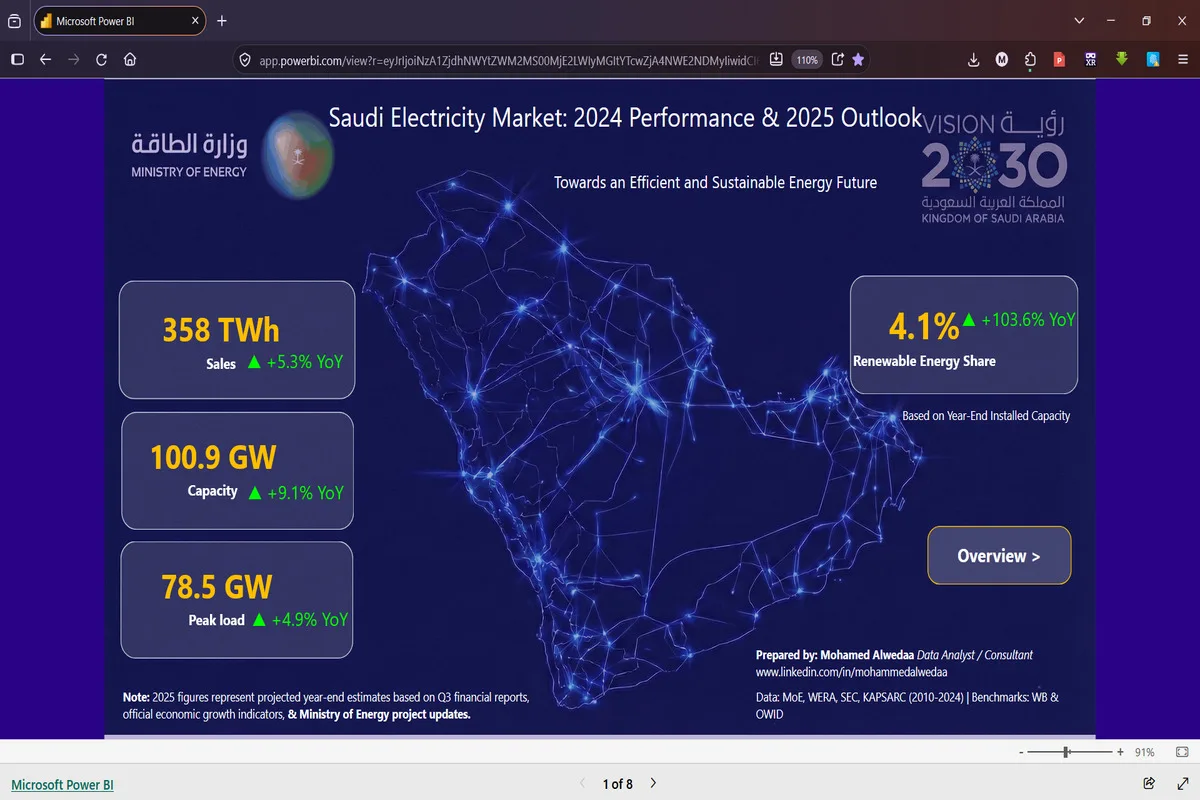This screenshot has width=1200, height=800.
Task: Enter full screen mode in Power BI
Action: tap(1182, 782)
